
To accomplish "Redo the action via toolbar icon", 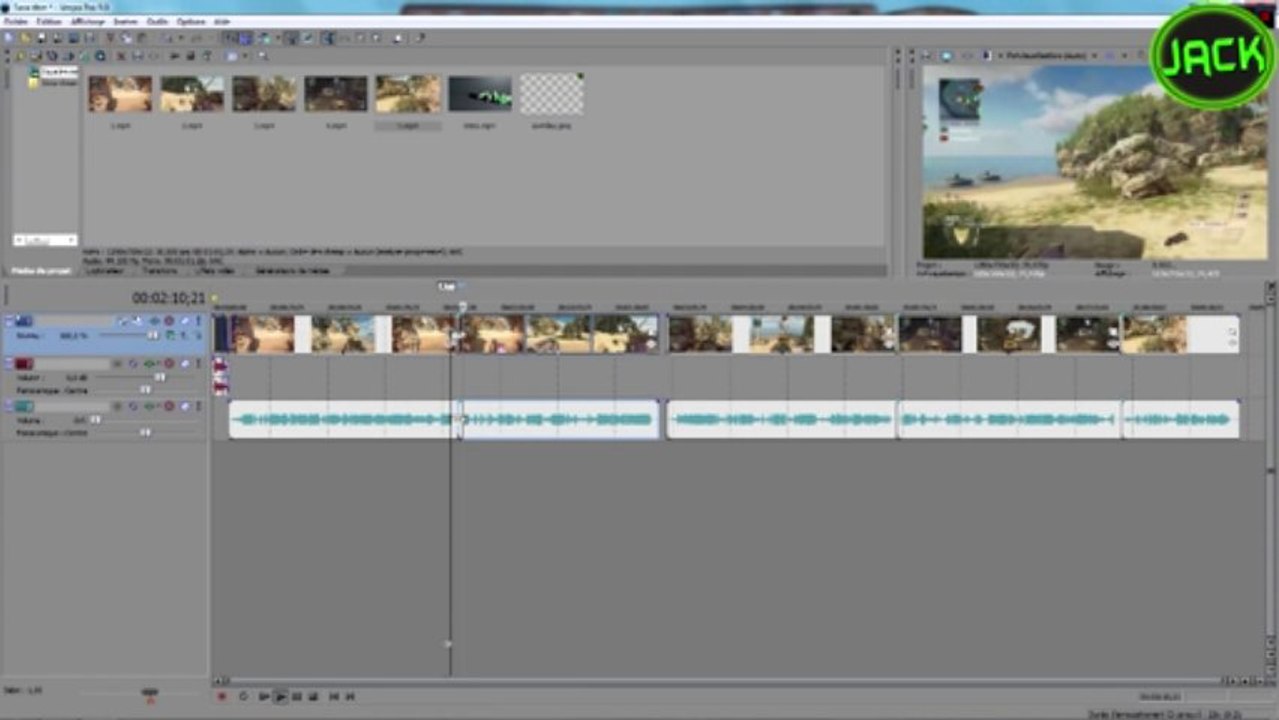I will coord(196,37).
